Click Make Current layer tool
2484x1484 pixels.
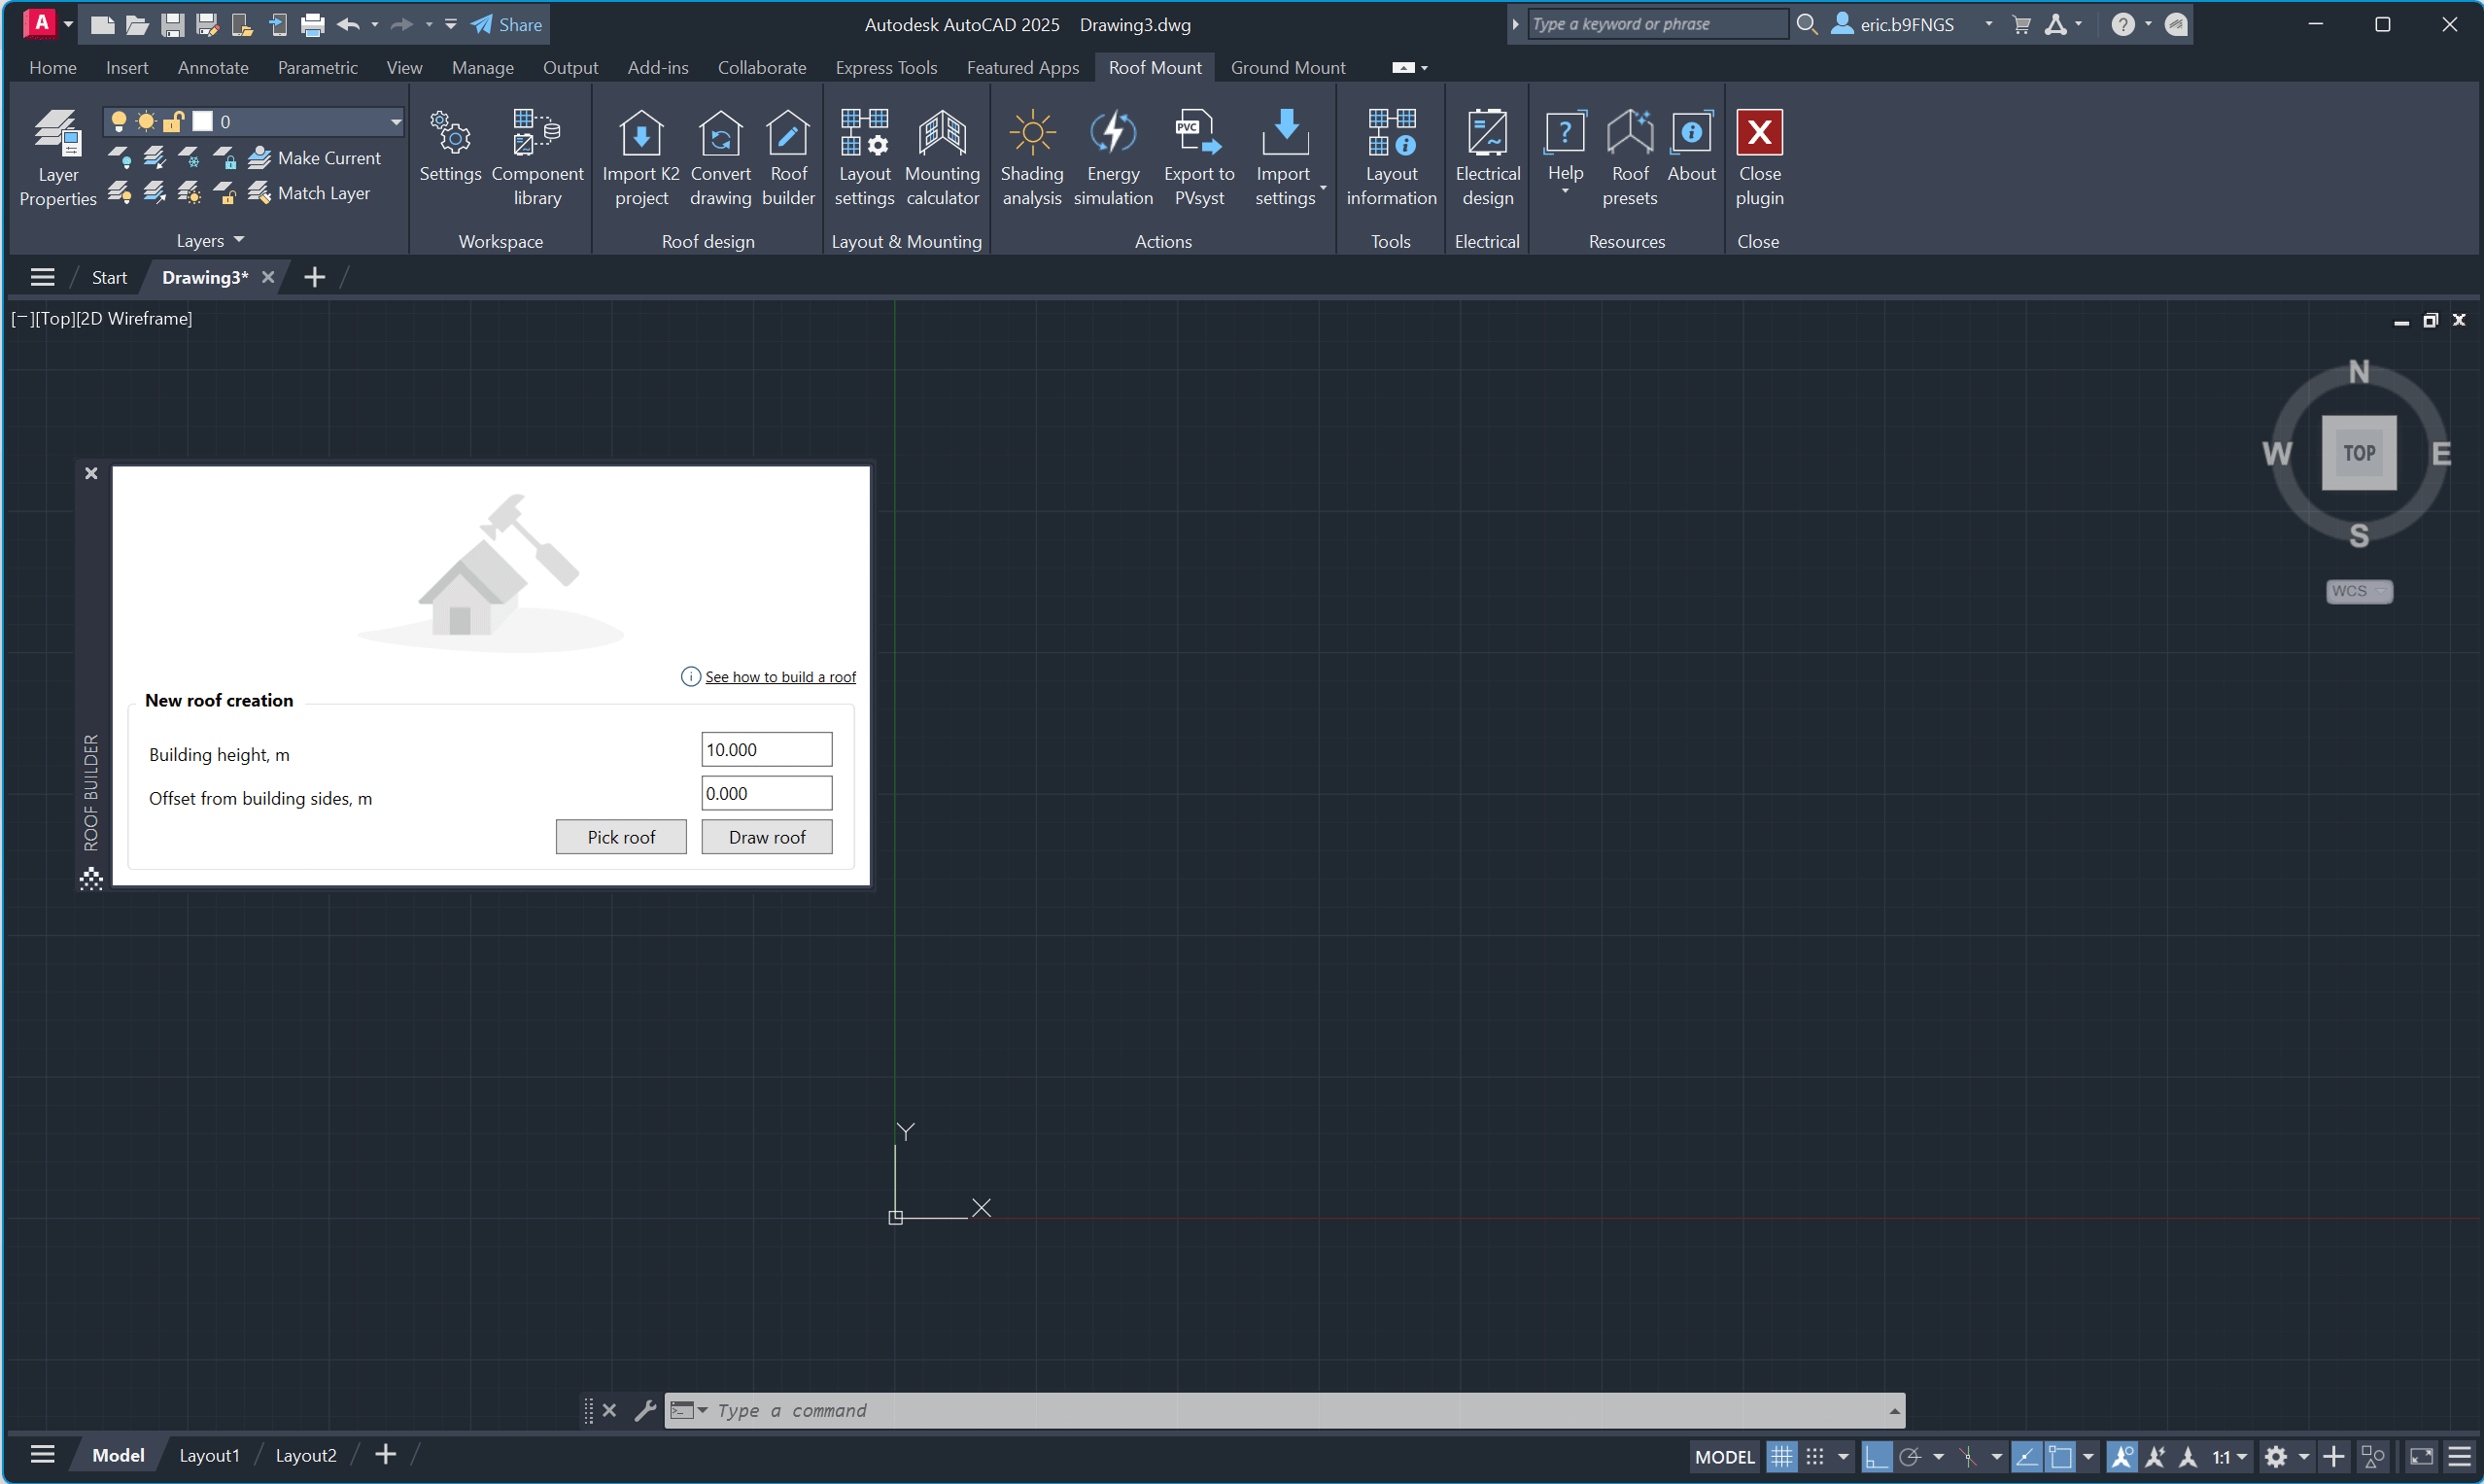tap(315, 158)
